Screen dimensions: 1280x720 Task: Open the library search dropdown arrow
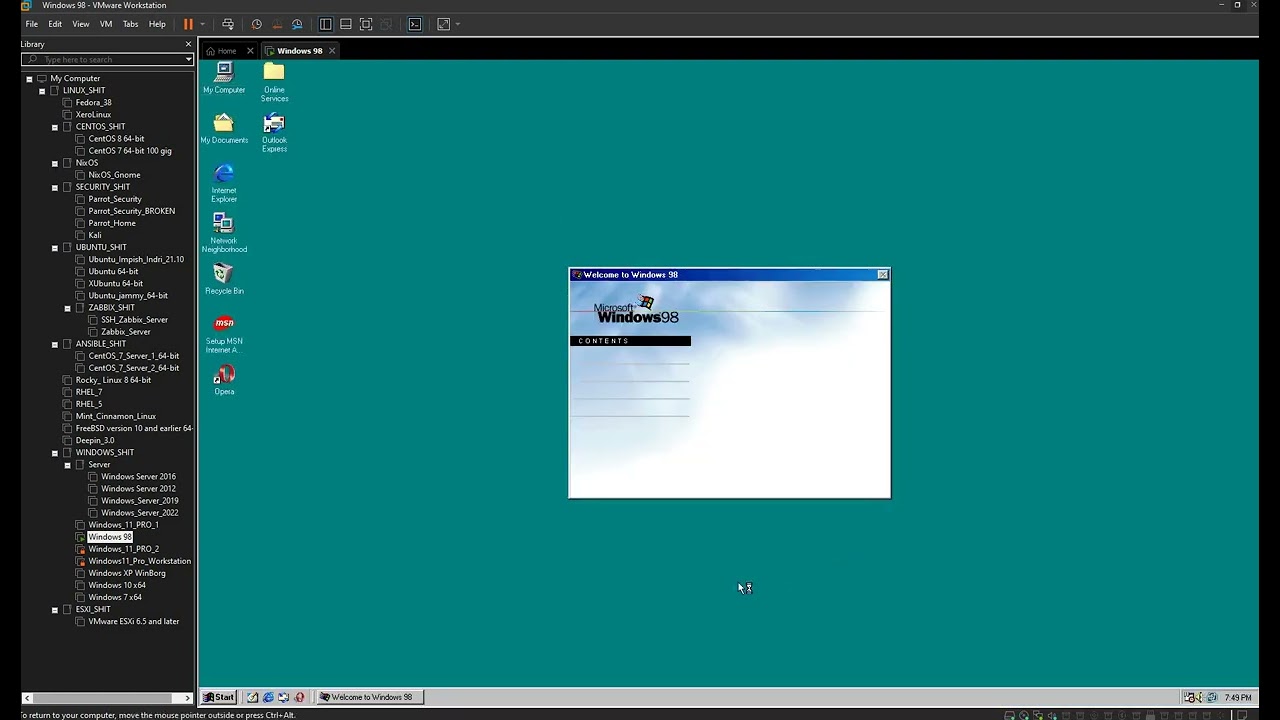pos(188,60)
